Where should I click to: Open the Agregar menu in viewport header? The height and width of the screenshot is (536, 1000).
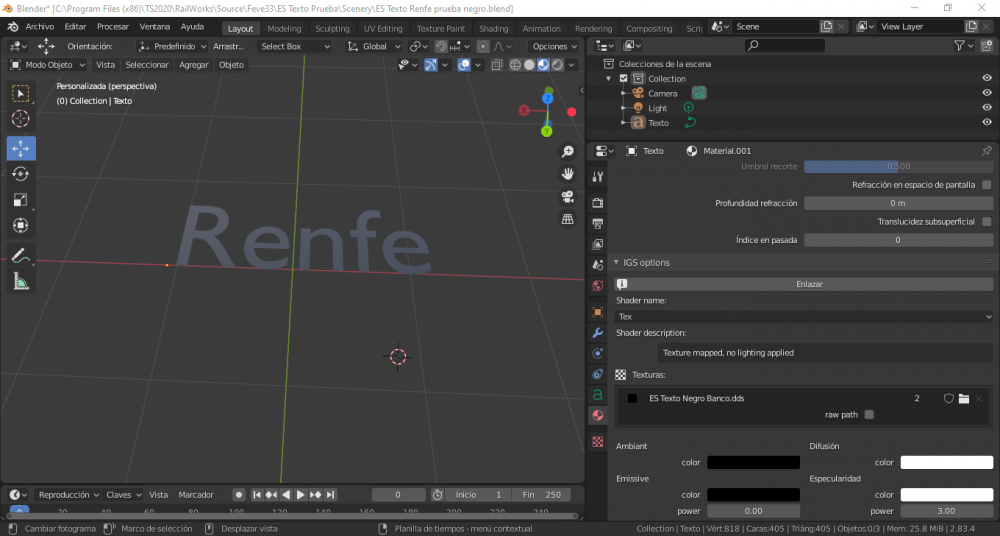(194, 65)
